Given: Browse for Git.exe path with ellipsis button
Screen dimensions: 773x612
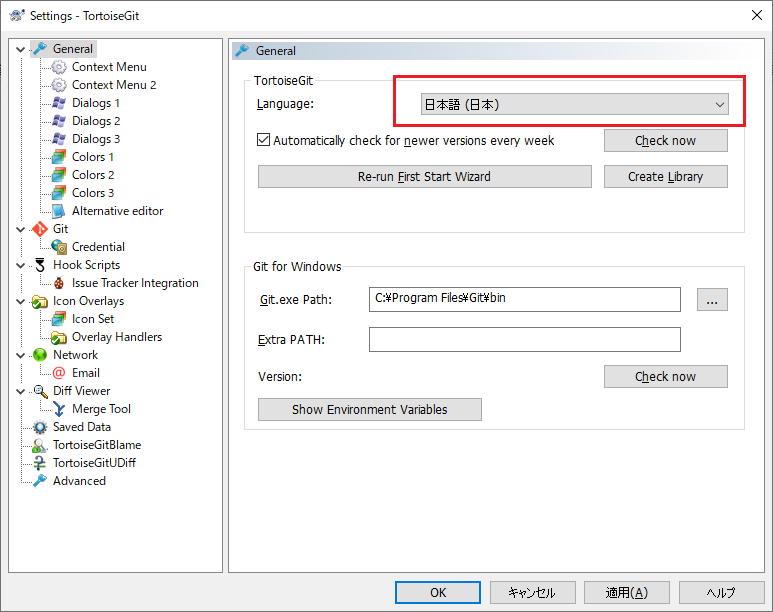Looking at the screenshot, I should coord(712,300).
